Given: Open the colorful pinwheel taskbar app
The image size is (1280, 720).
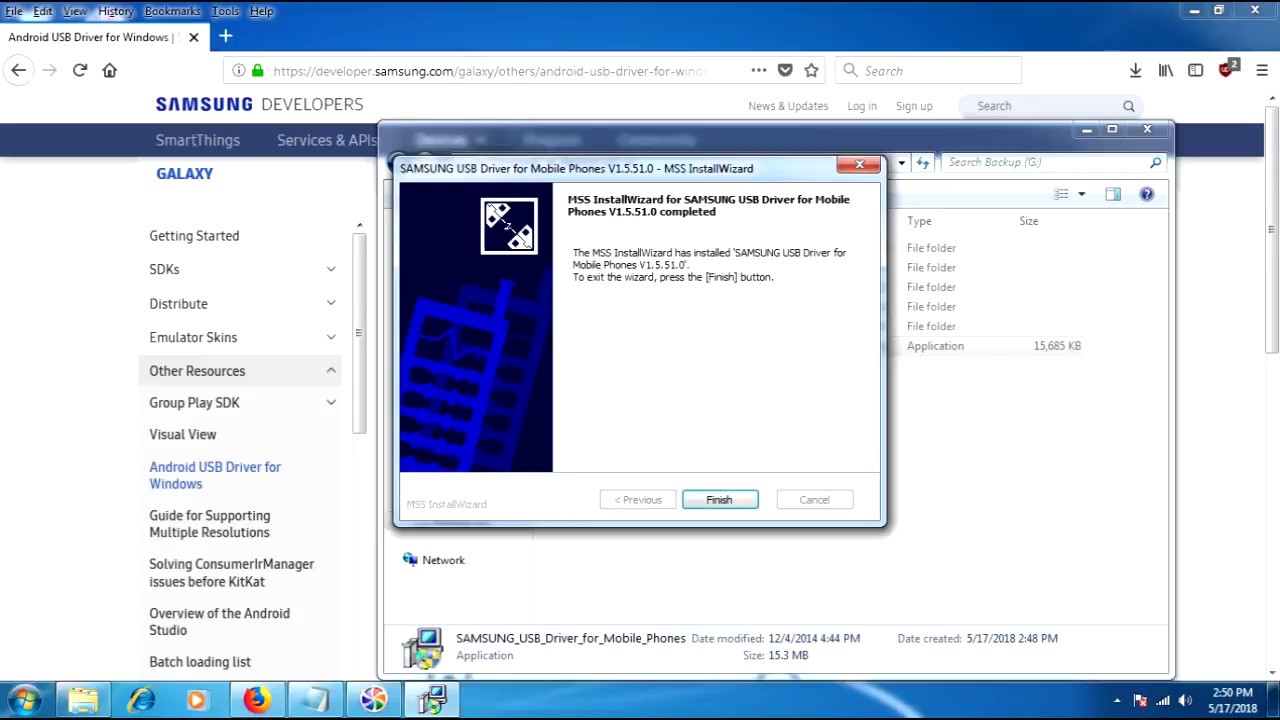Looking at the screenshot, I should [374, 700].
